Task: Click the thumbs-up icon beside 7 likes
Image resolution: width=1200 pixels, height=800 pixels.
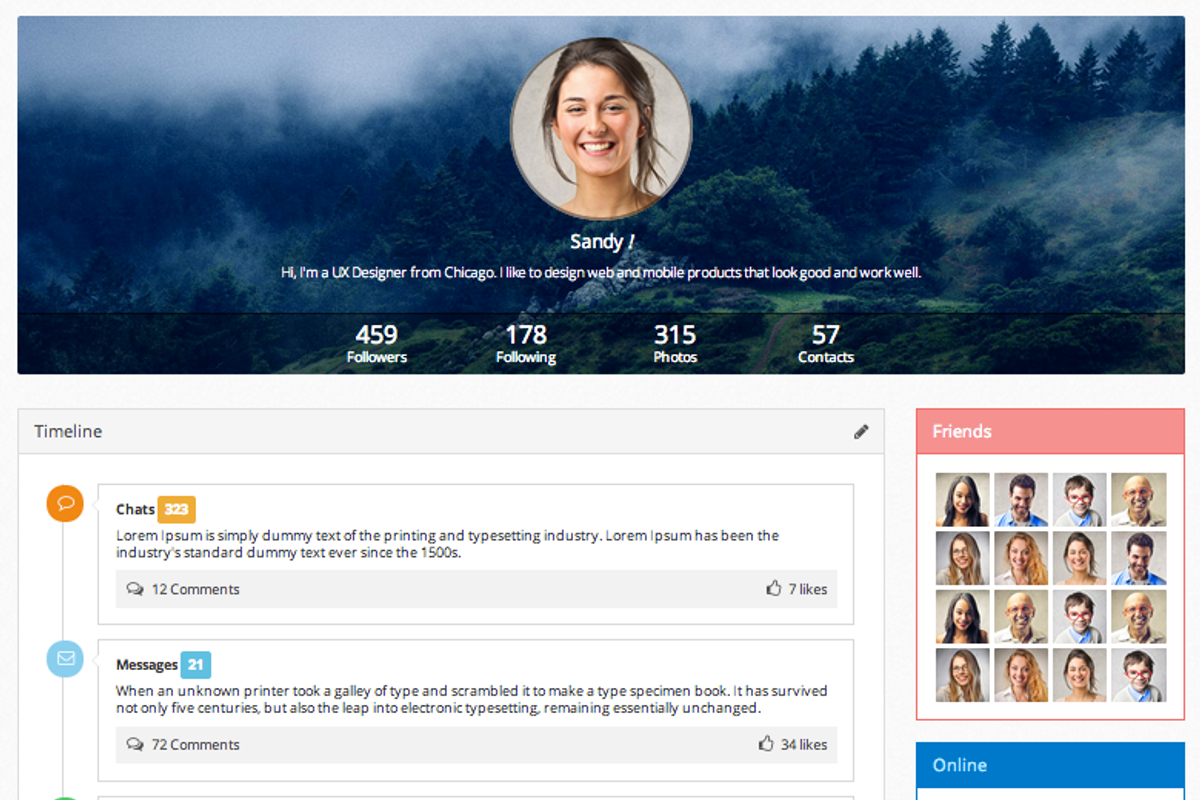Action: pyautogui.click(x=773, y=588)
